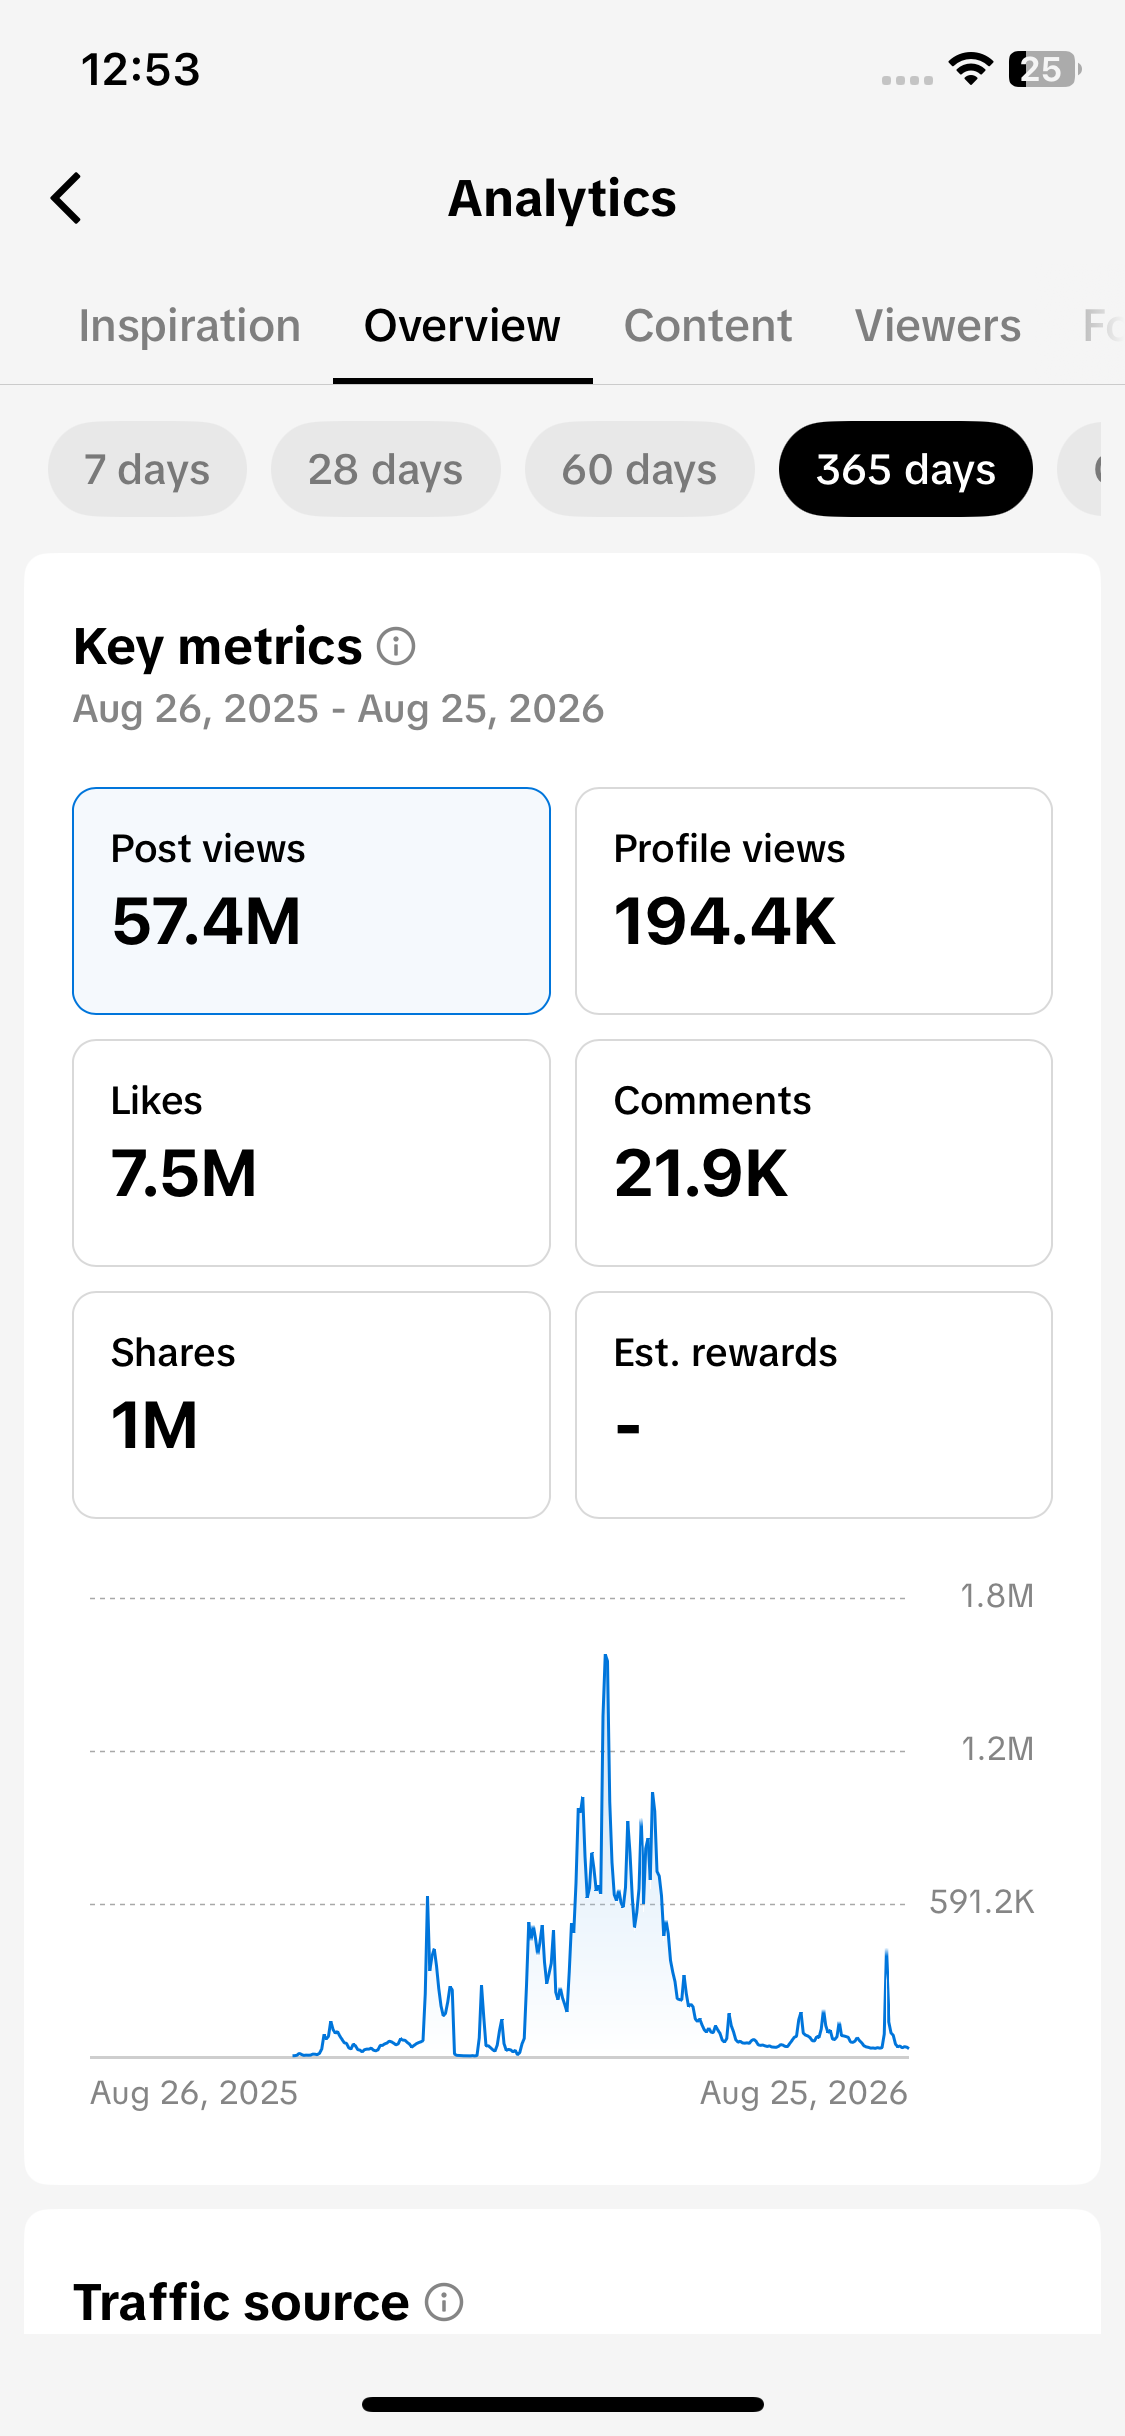Select the 28 days range chip
The width and height of the screenshot is (1125, 2436).
pyautogui.click(x=385, y=469)
